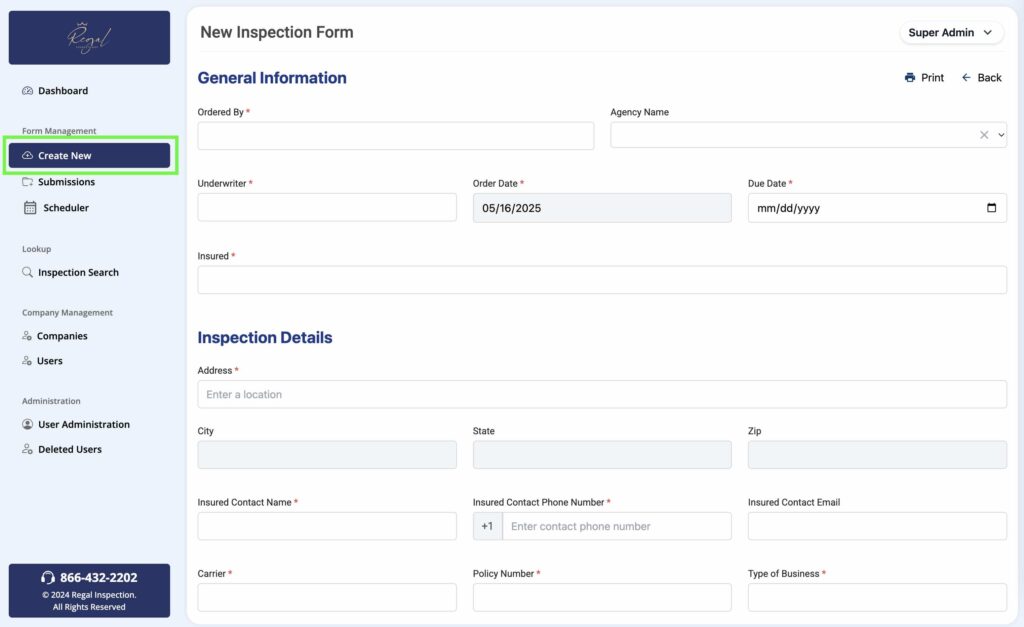Click the Ordered By text field
Image resolution: width=1024 pixels, height=627 pixels.
(395, 136)
